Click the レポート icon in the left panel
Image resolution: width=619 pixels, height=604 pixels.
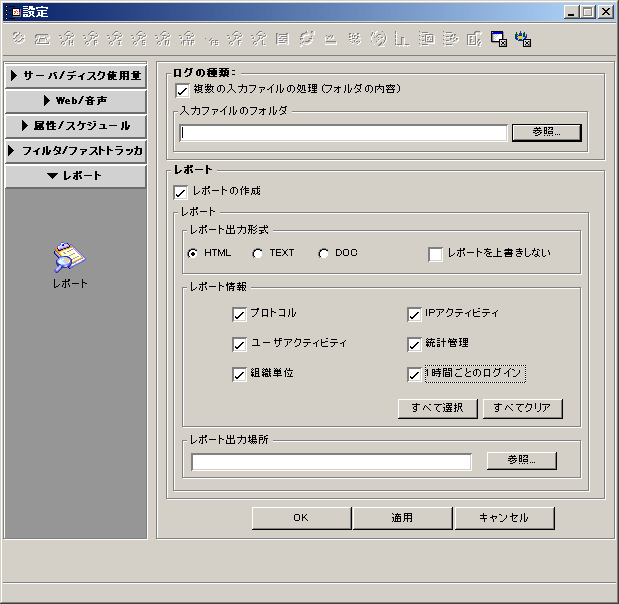(x=69, y=258)
